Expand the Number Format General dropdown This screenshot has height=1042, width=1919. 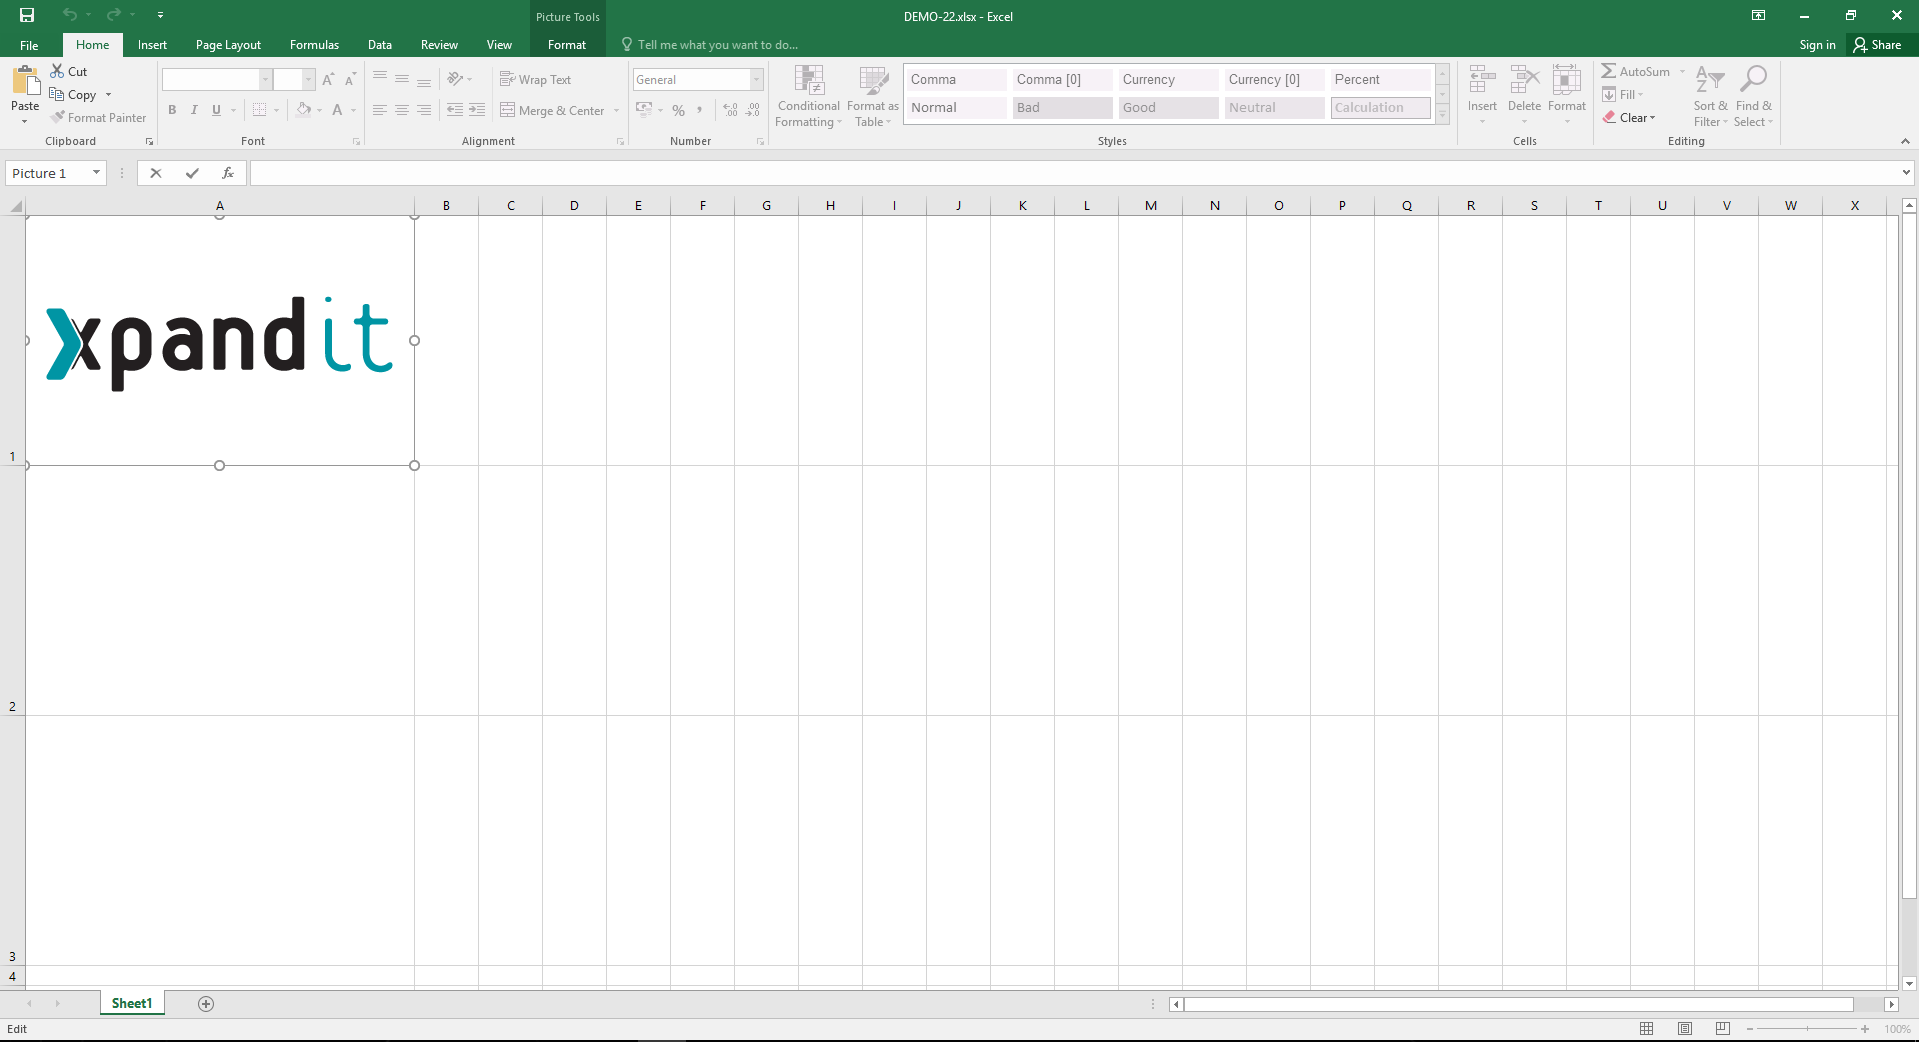(756, 80)
